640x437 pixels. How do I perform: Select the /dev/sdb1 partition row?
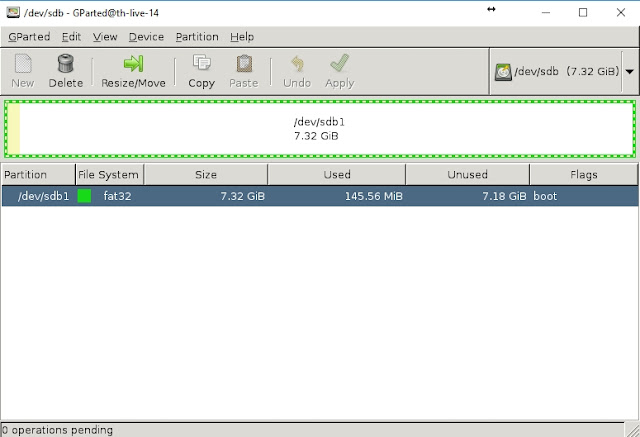[x=320, y=196]
